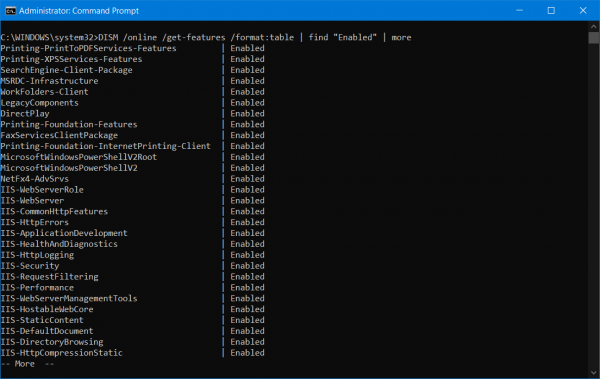Minimize the Command Prompt window
Viewport: 600px width, 379px height.
point(519,11)
